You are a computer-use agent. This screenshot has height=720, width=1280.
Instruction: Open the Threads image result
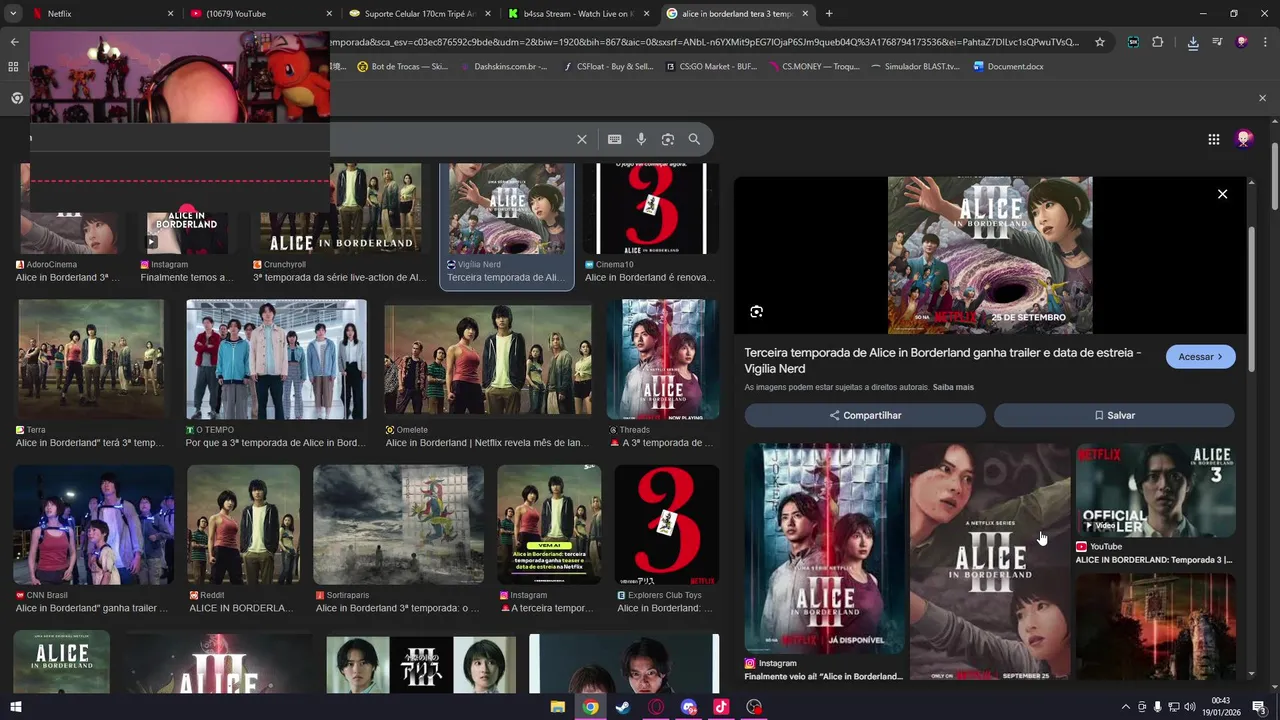point(663,360)
